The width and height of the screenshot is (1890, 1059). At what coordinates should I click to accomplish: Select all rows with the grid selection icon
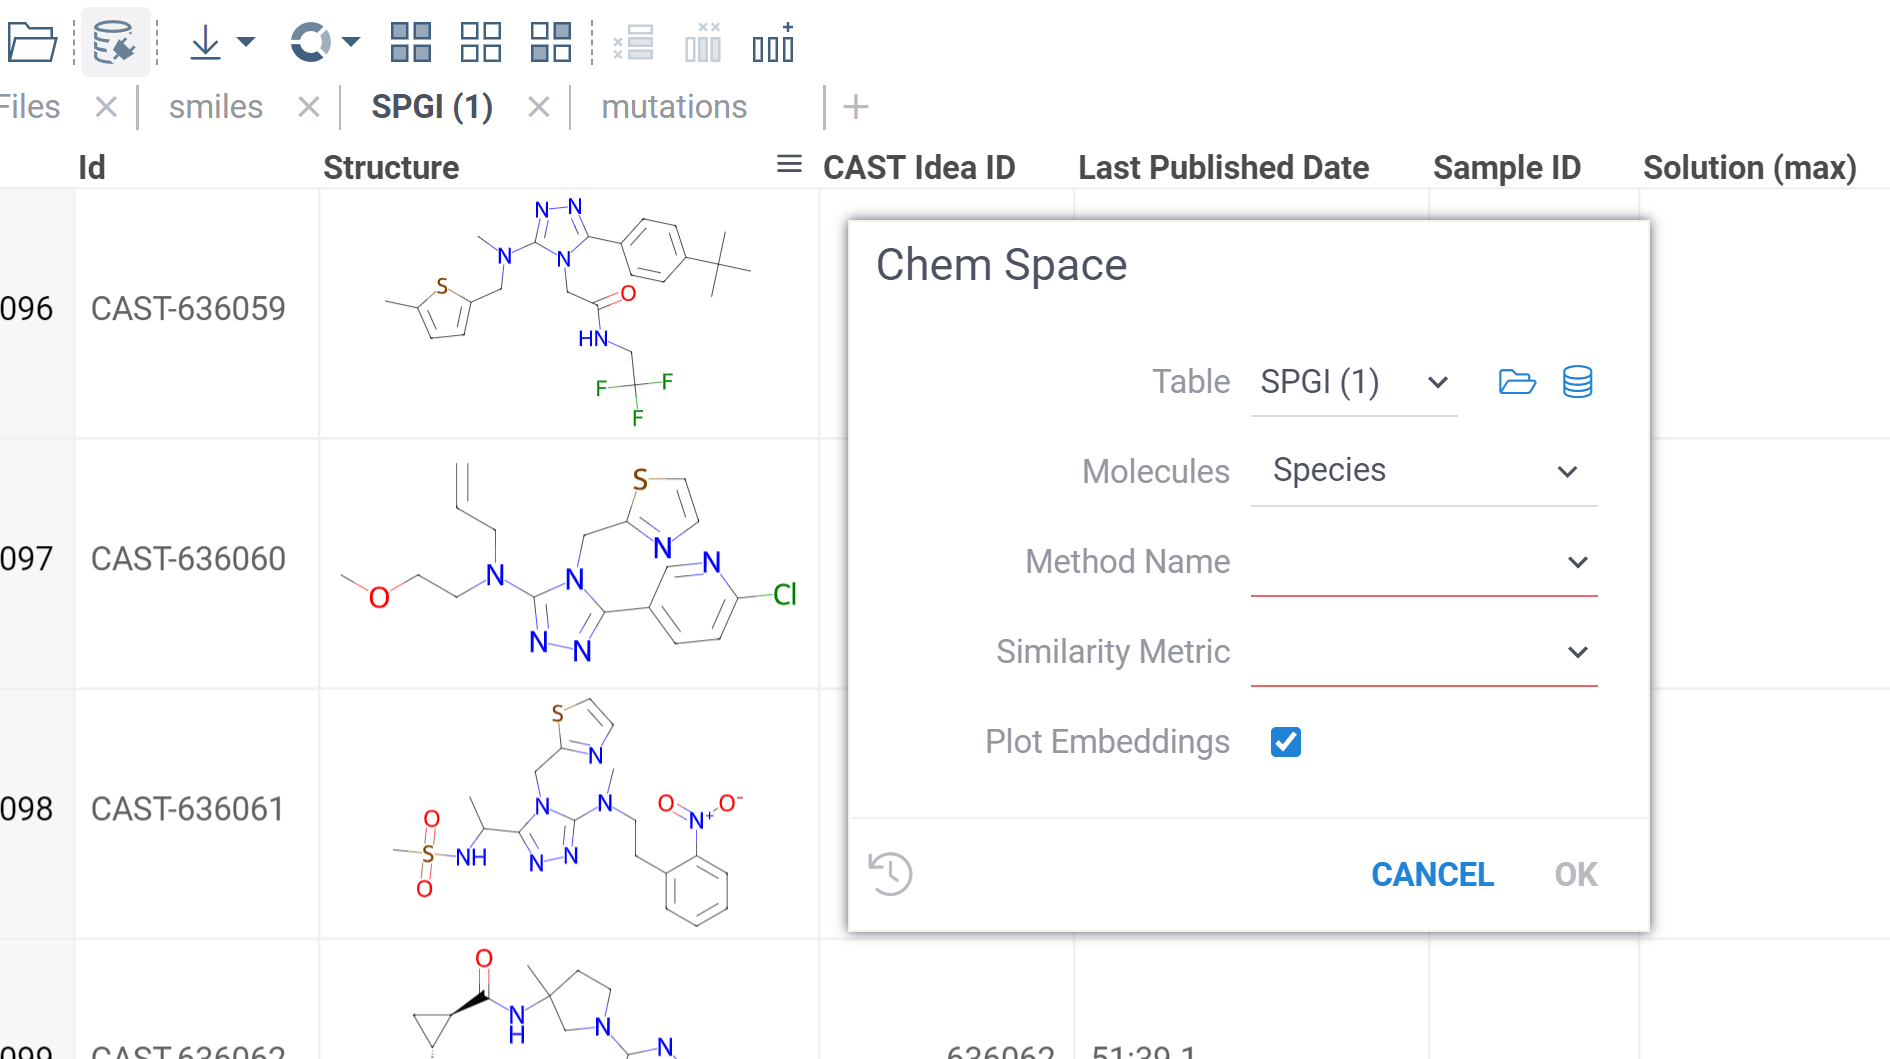pos(410,42)
